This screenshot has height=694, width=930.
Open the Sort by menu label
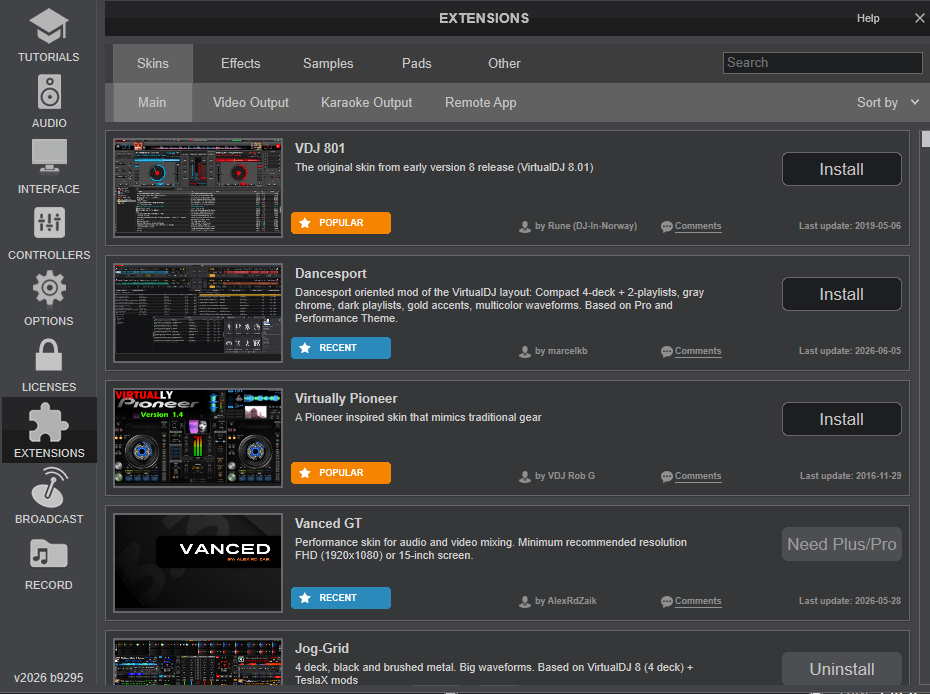(877, 103)
